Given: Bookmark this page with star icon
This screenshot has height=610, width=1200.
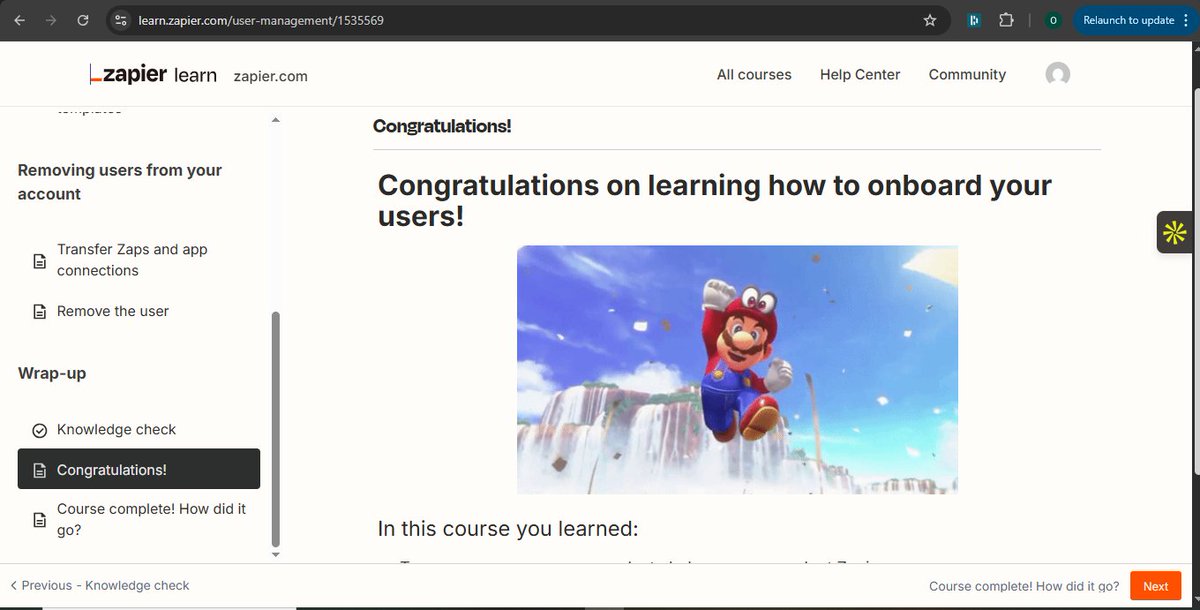Looking at the screenshot, I should pos(930,20).
